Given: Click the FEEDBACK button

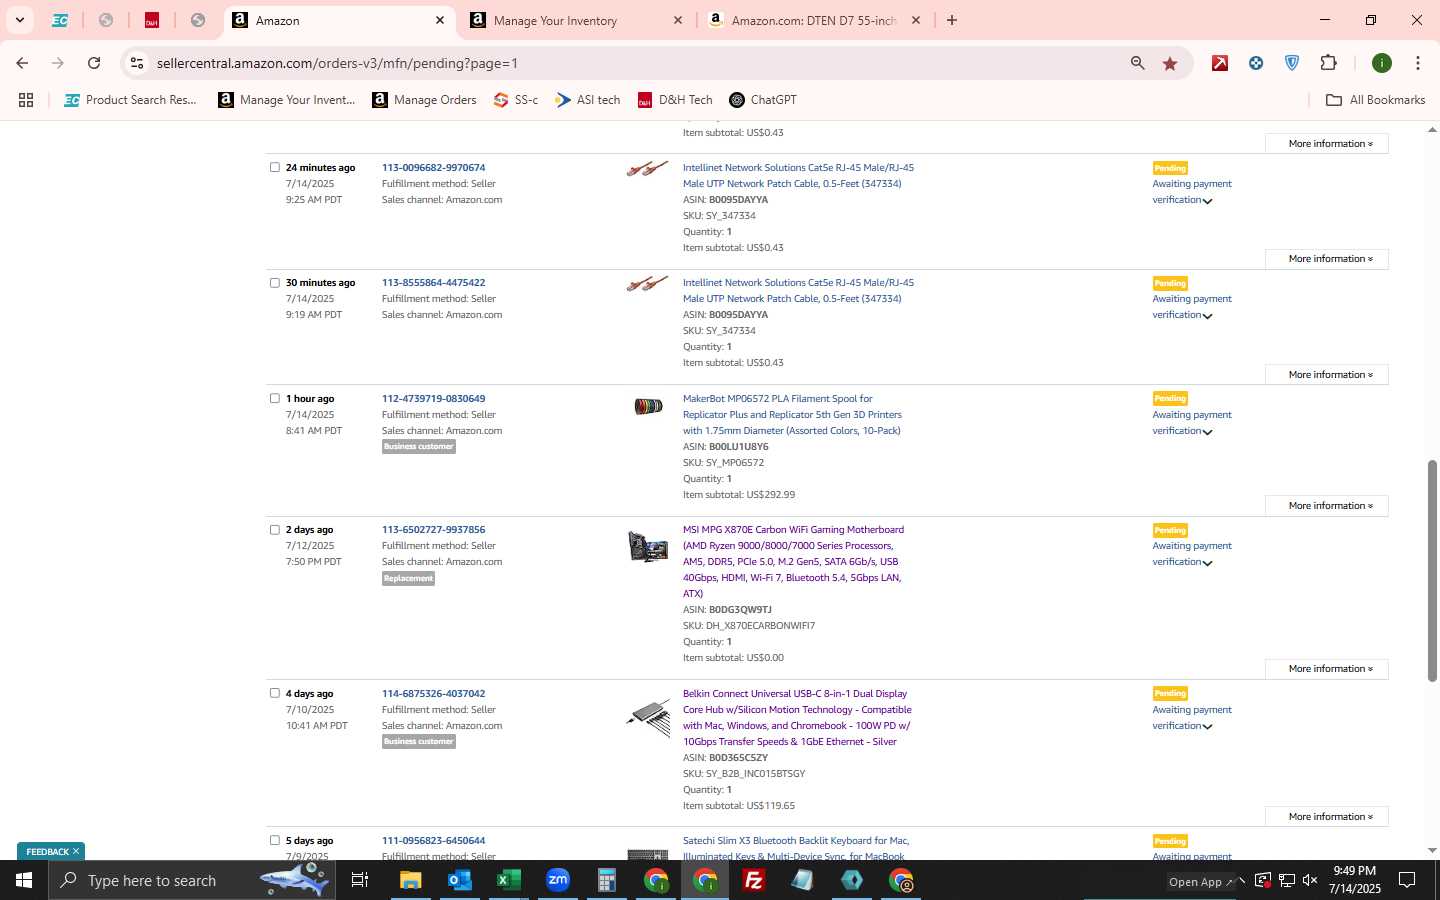Looking at the screenshot, I should pos(51,852).
